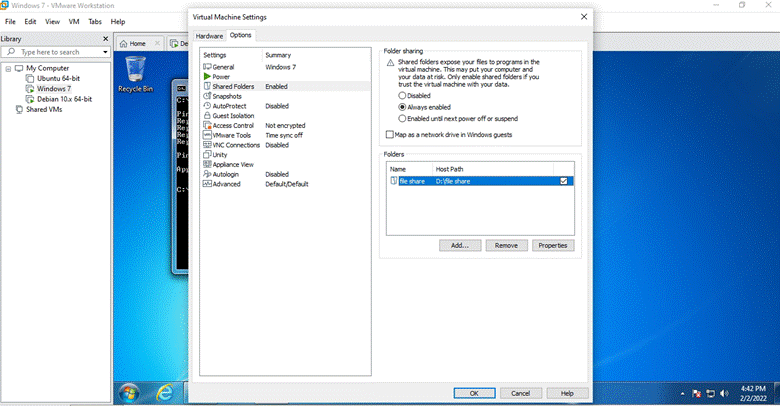
Task: Open the Edit menu
Action: tap(30, 21)
